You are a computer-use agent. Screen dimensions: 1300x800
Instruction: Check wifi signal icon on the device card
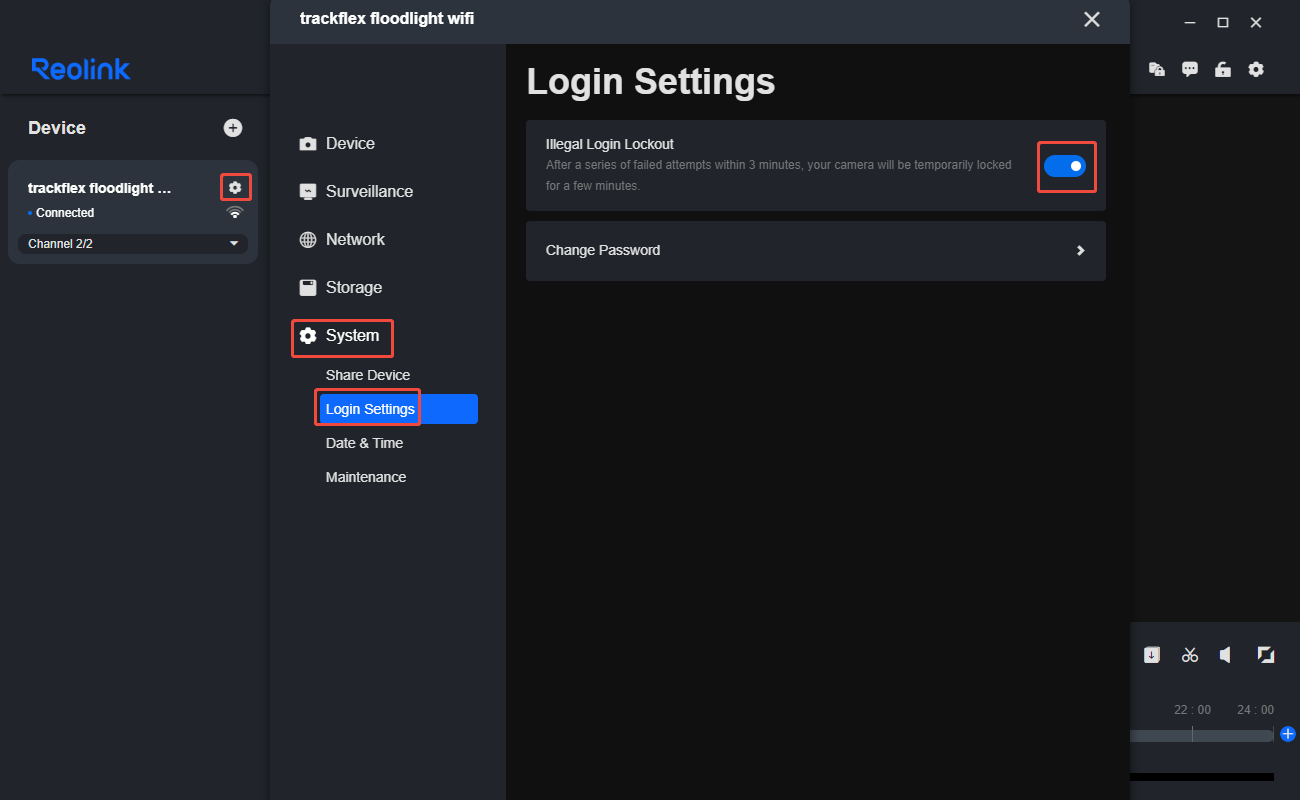click(234, 212)
